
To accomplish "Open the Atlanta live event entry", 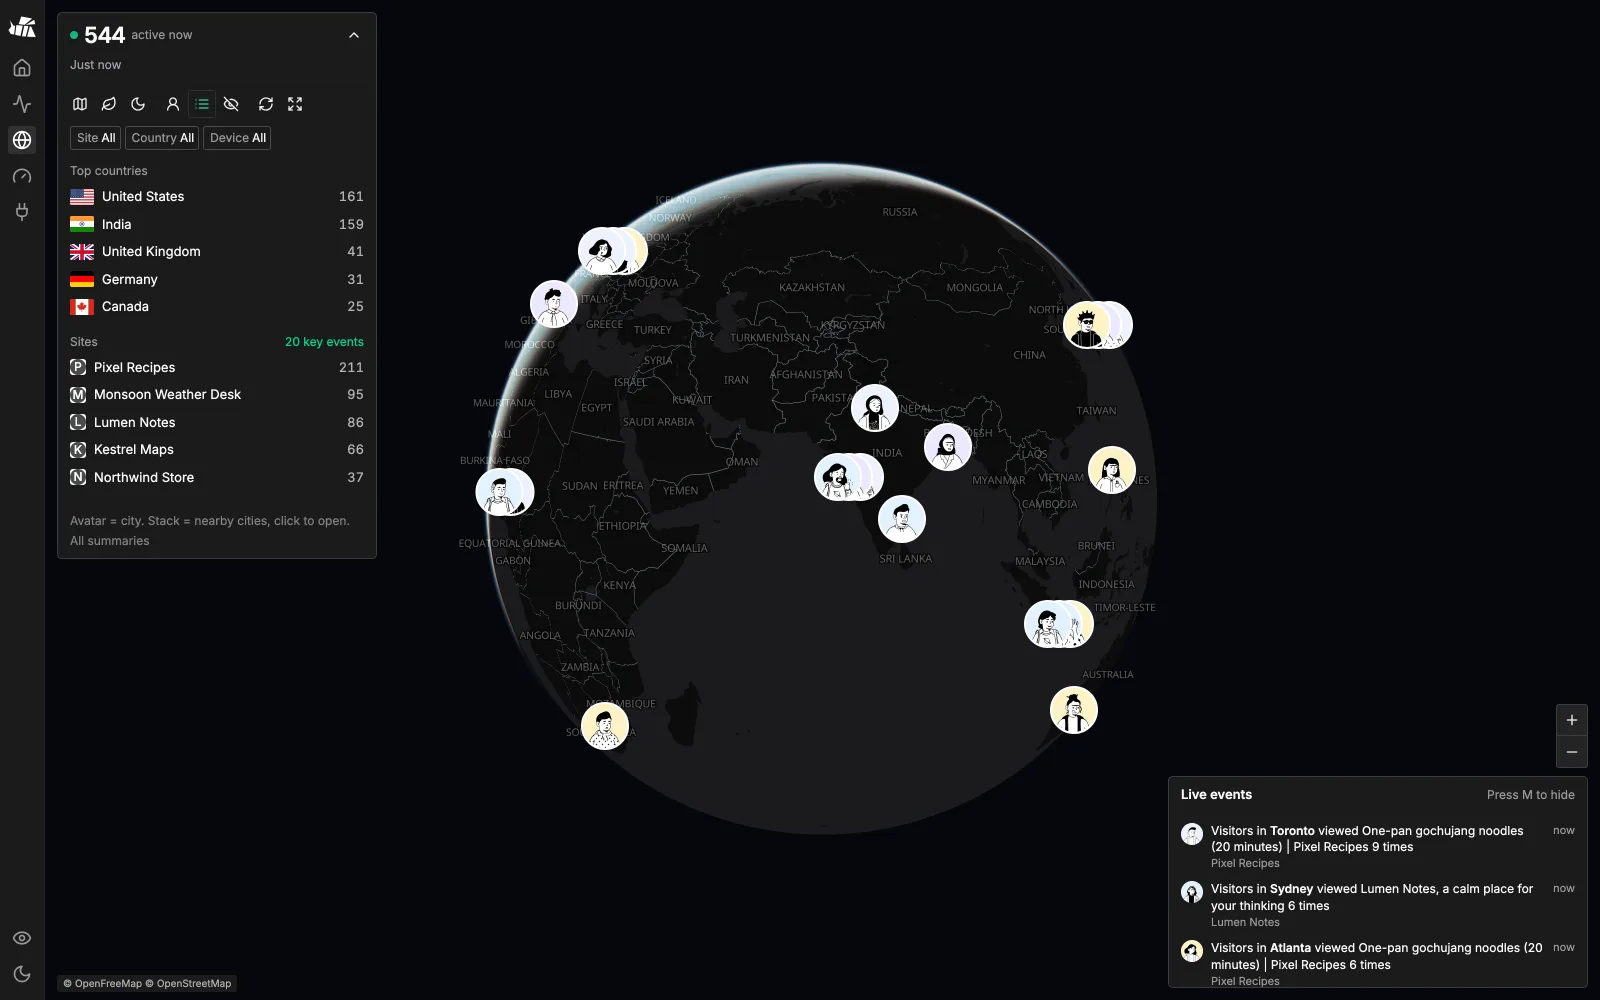I will pos(1378,963).
